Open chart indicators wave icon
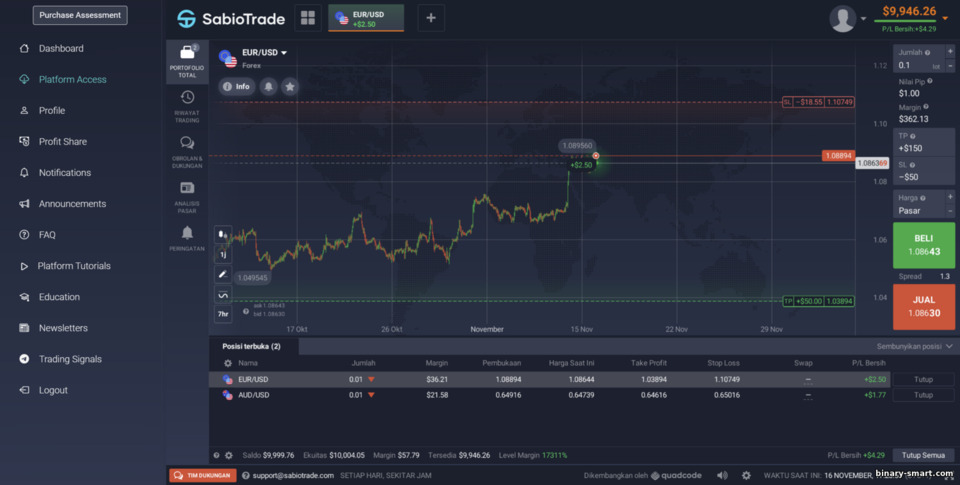Viewport: 960px width, 485px height. coord(223,295)
